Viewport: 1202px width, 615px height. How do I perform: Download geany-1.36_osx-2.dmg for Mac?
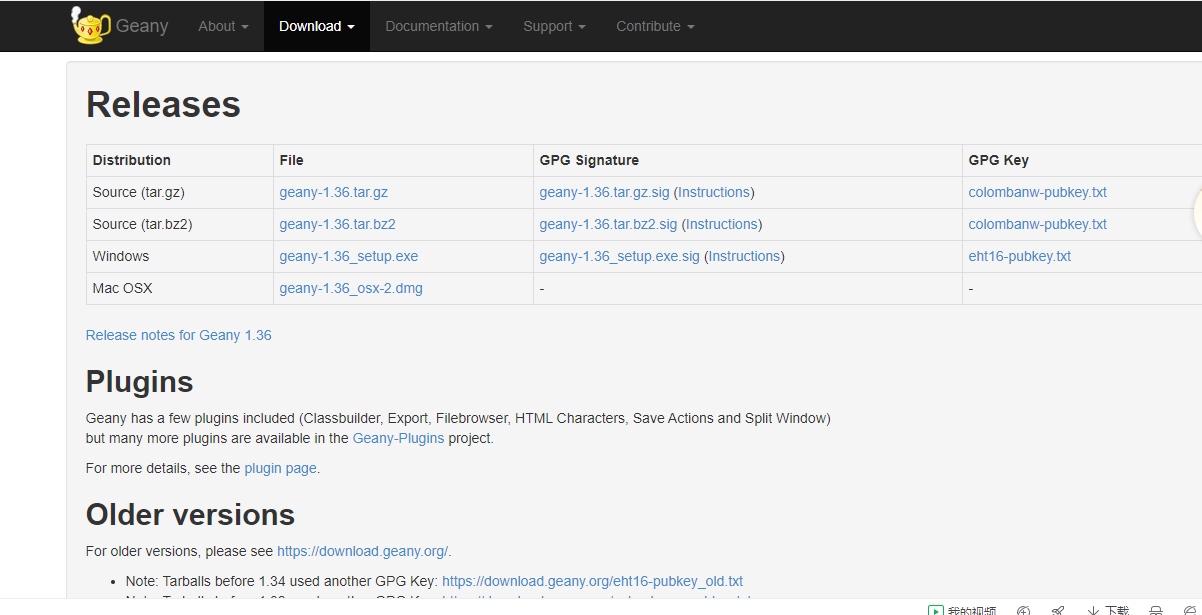point(351,288)
